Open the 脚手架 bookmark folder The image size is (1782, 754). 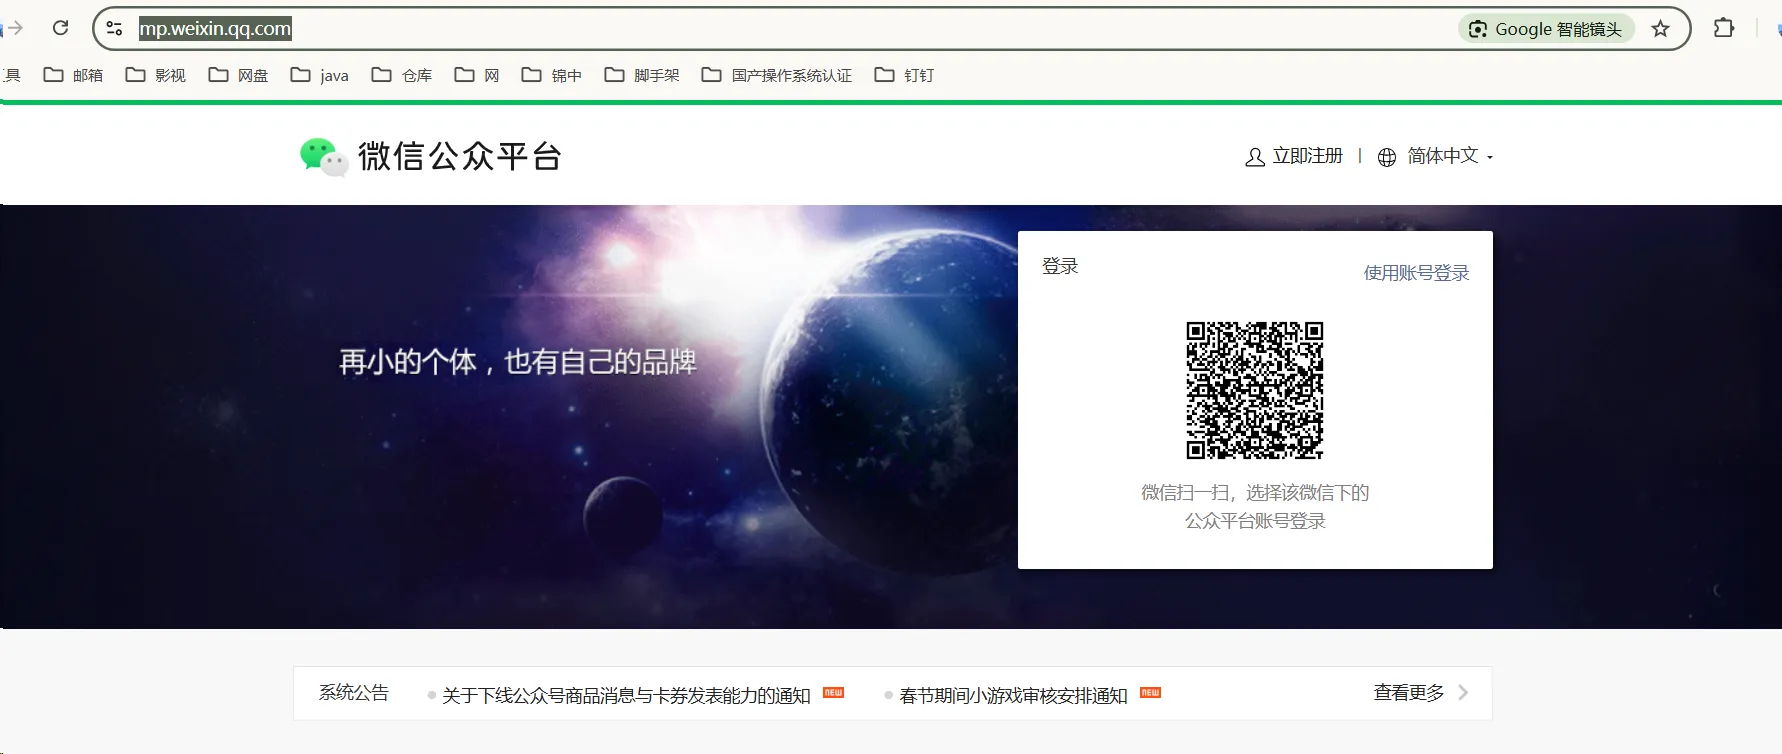tap(641, 75)
